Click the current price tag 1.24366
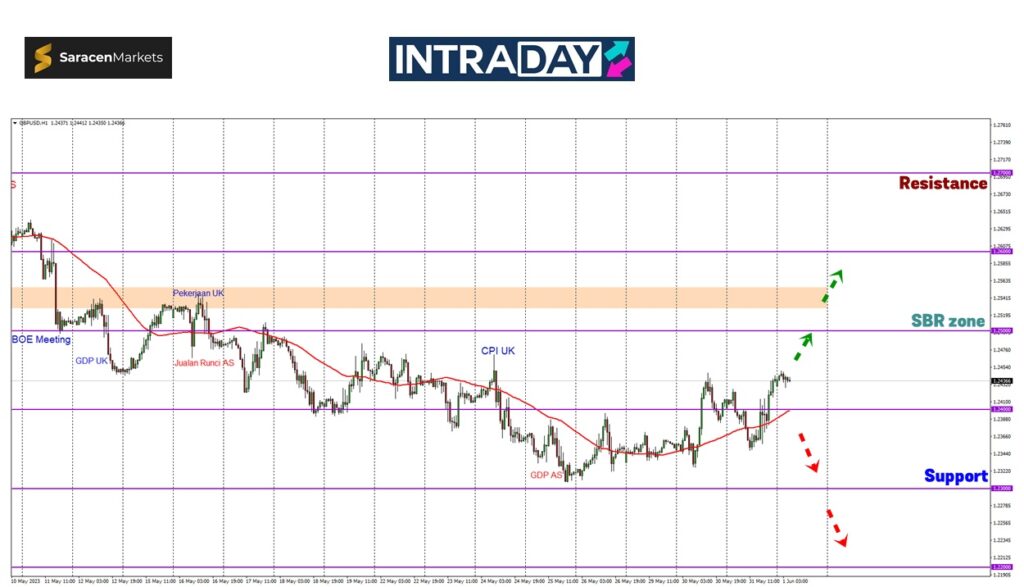 point(1000,381)
